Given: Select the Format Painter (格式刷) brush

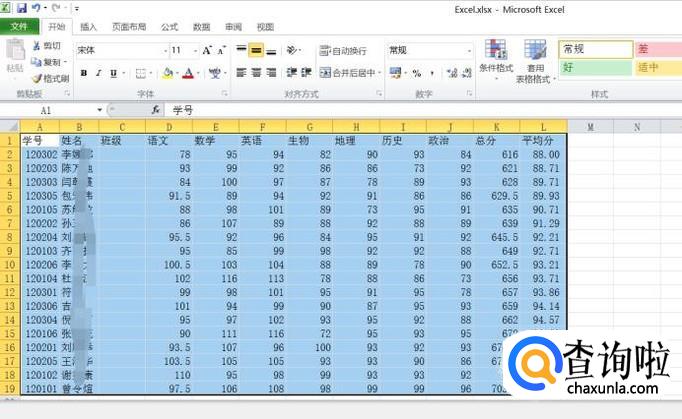Looking at the screenshot, I should 37,78.
